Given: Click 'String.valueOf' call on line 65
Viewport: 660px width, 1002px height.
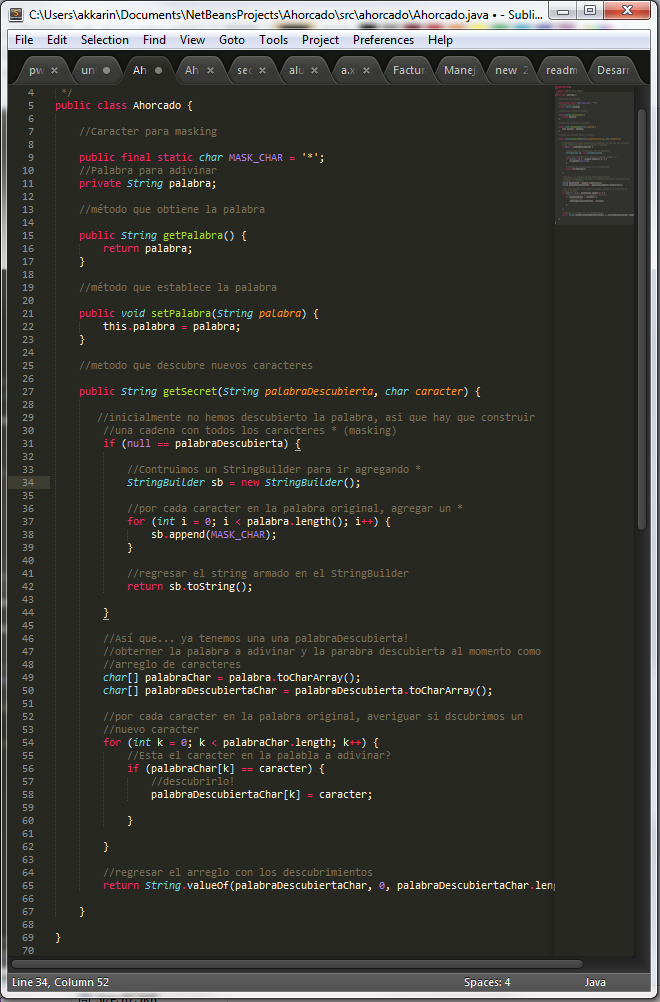Looking at the screenshot, I should pos(187,886).
